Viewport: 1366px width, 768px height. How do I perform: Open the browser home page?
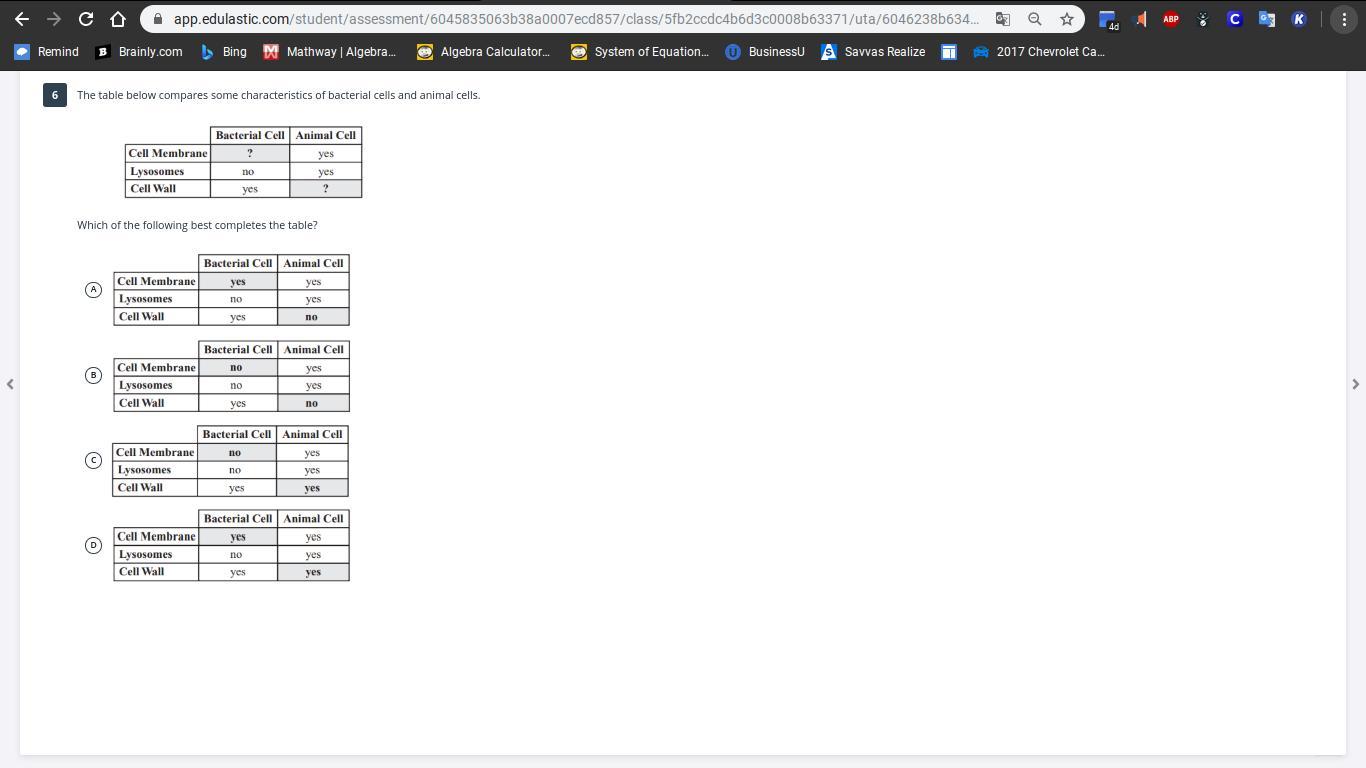pyautogui.click(x=118, y=19)
